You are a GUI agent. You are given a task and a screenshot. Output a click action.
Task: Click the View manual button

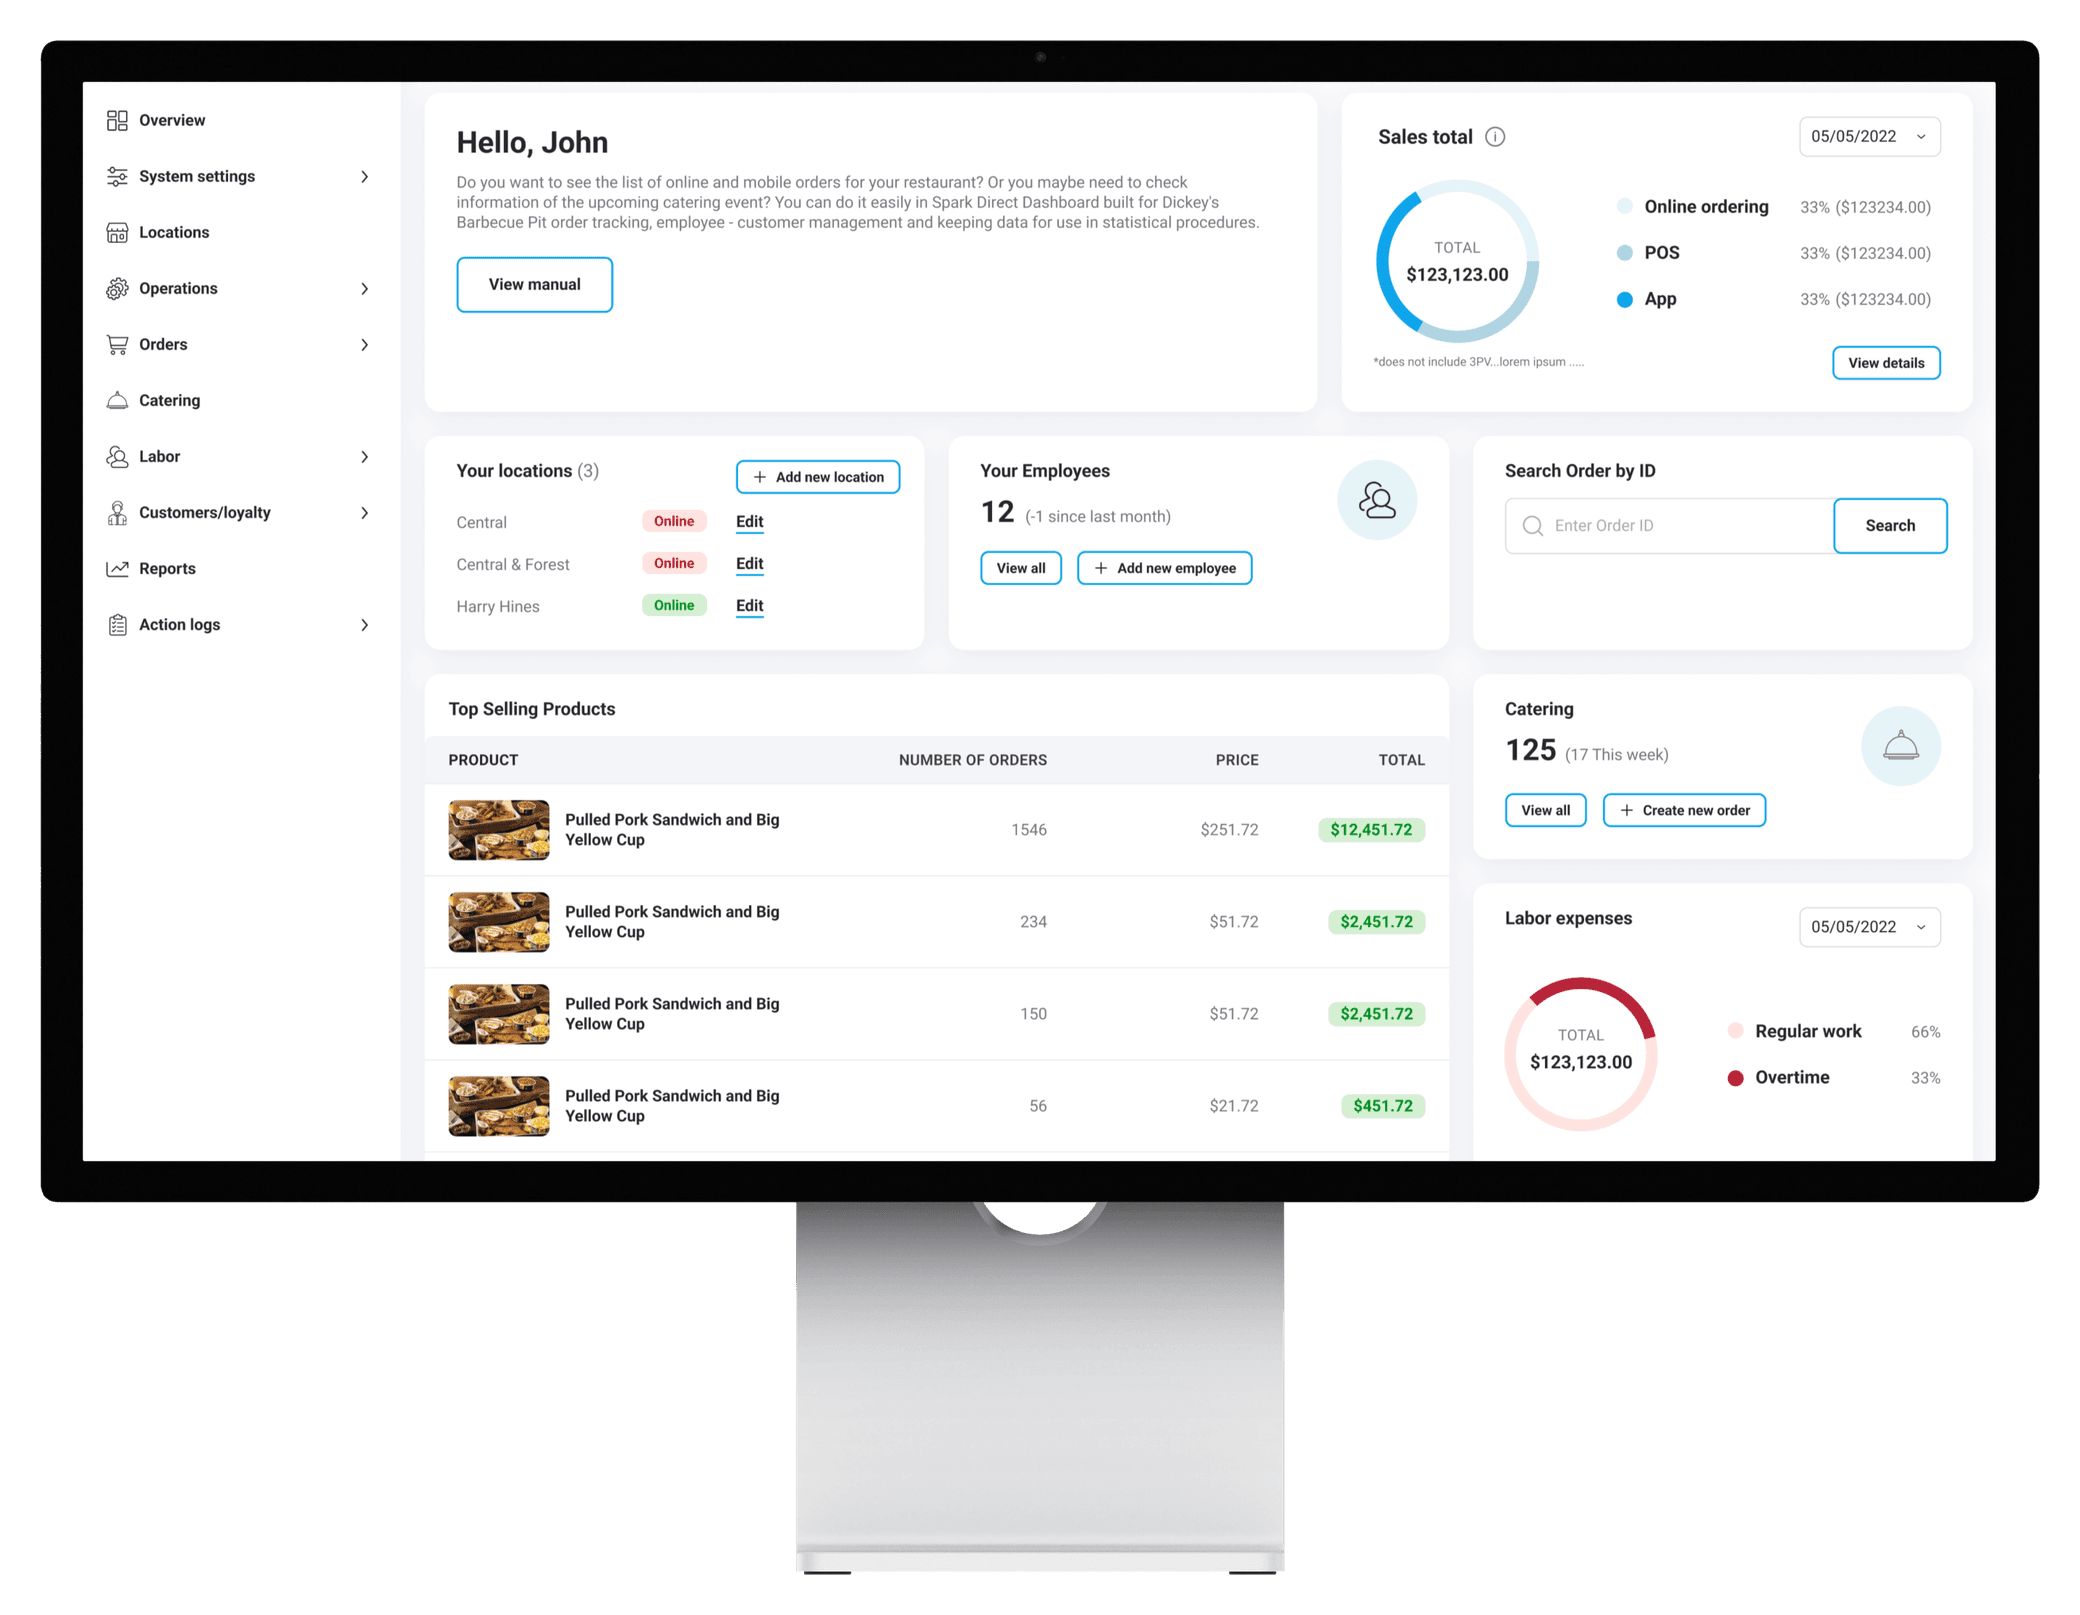pyautogui.click(x=534, y=284)
